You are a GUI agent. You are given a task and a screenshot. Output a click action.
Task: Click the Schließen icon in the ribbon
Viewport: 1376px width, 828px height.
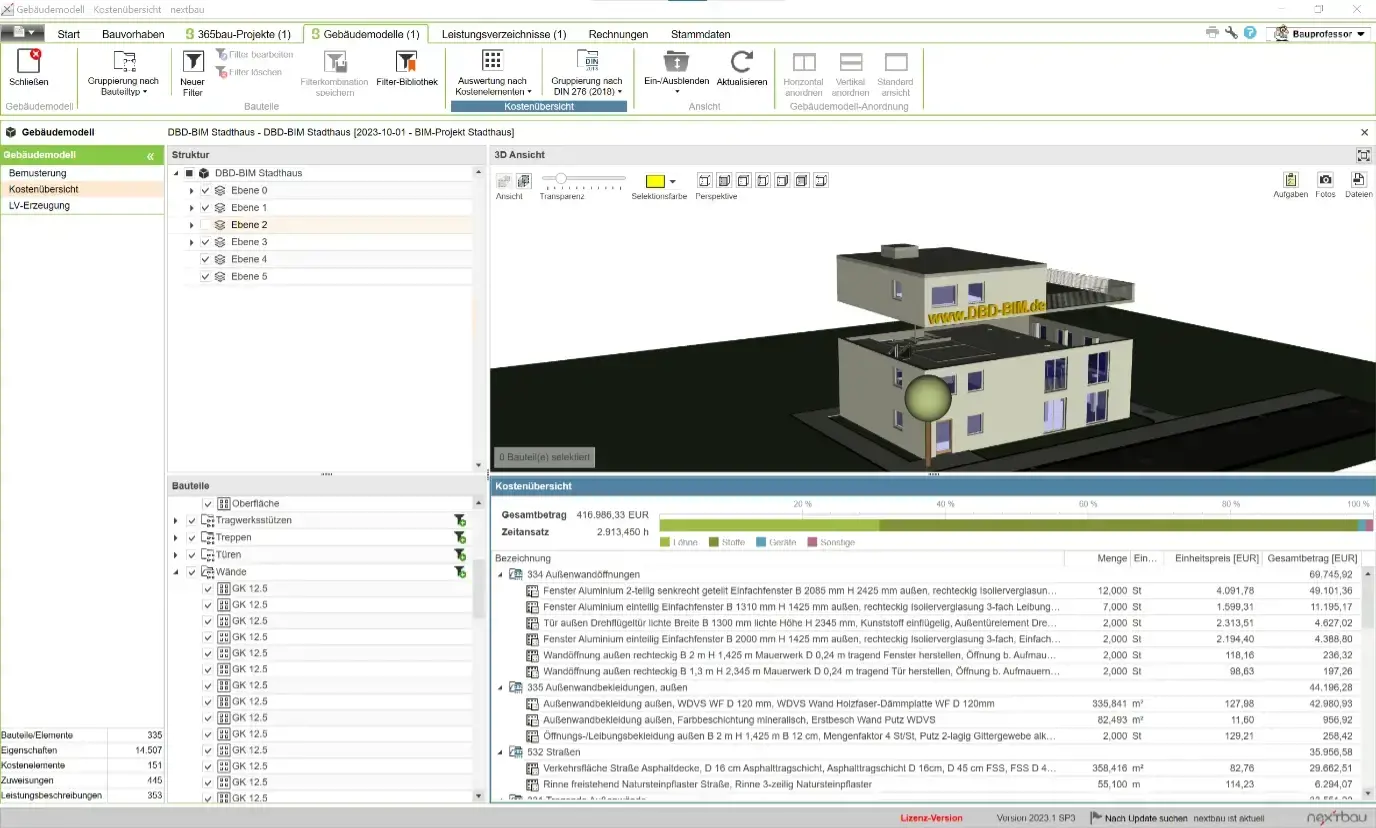click(x=28, y=61)
